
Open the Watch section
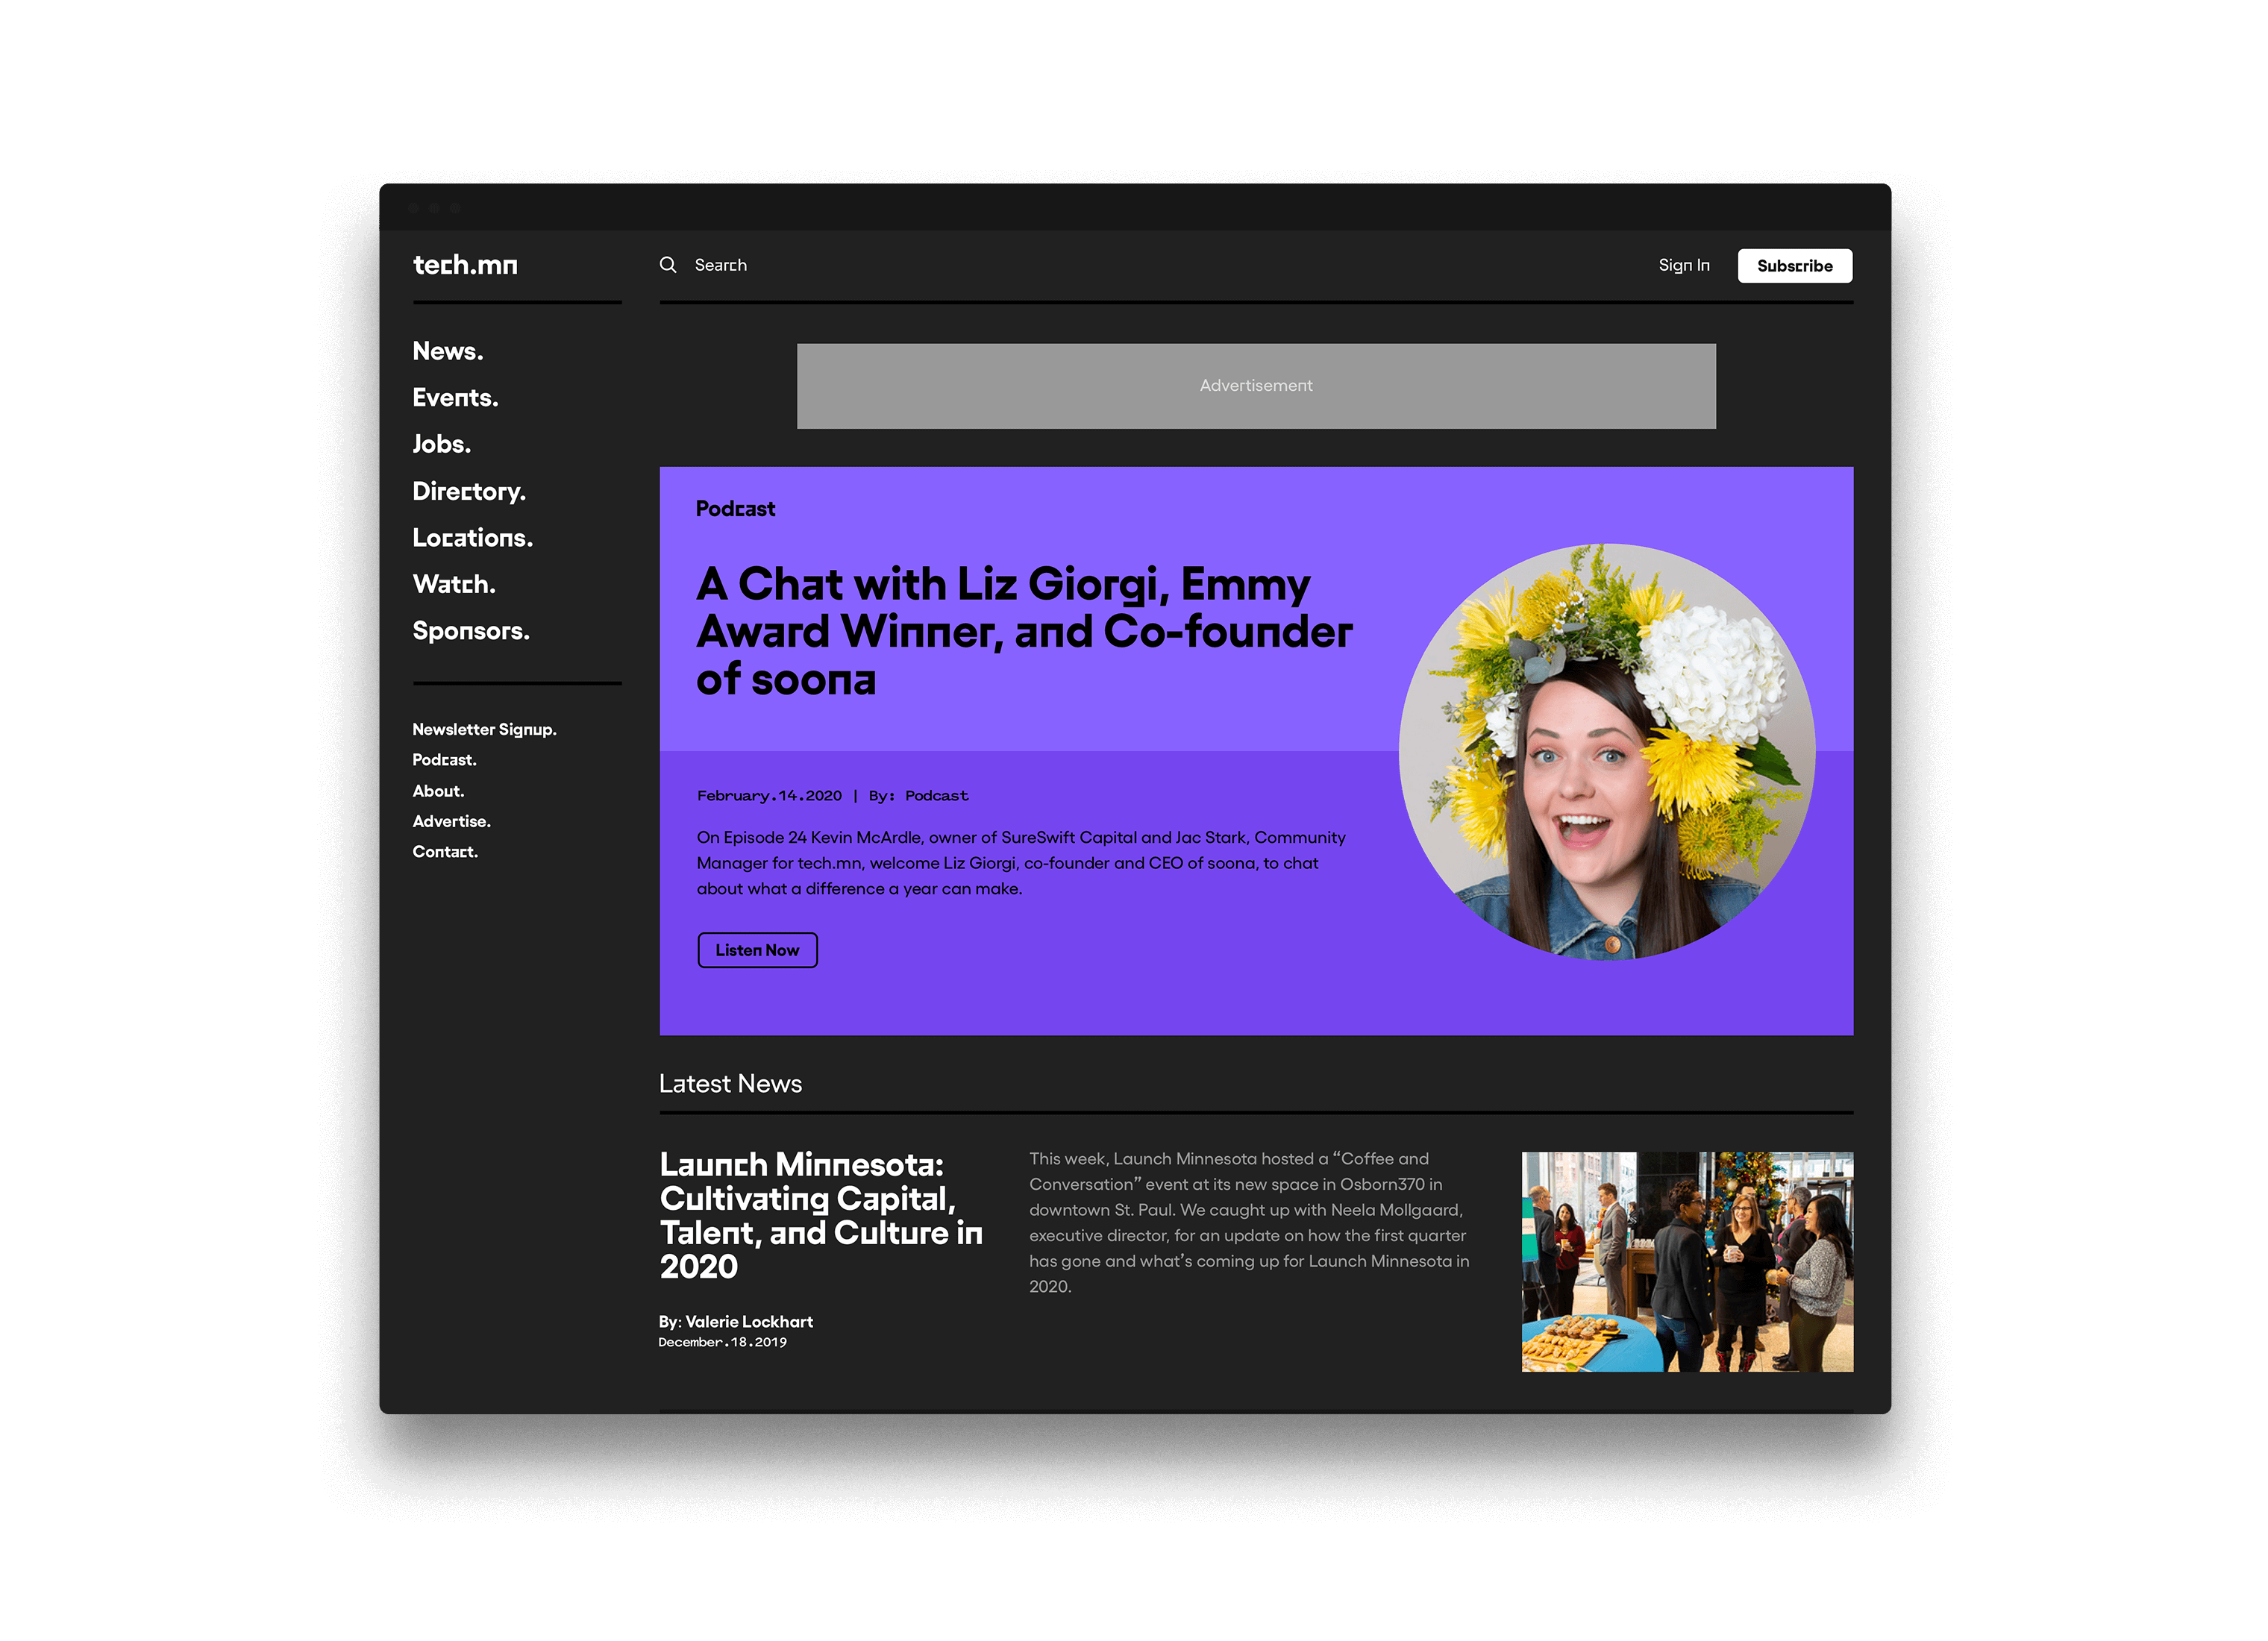[x=454, y=584]
